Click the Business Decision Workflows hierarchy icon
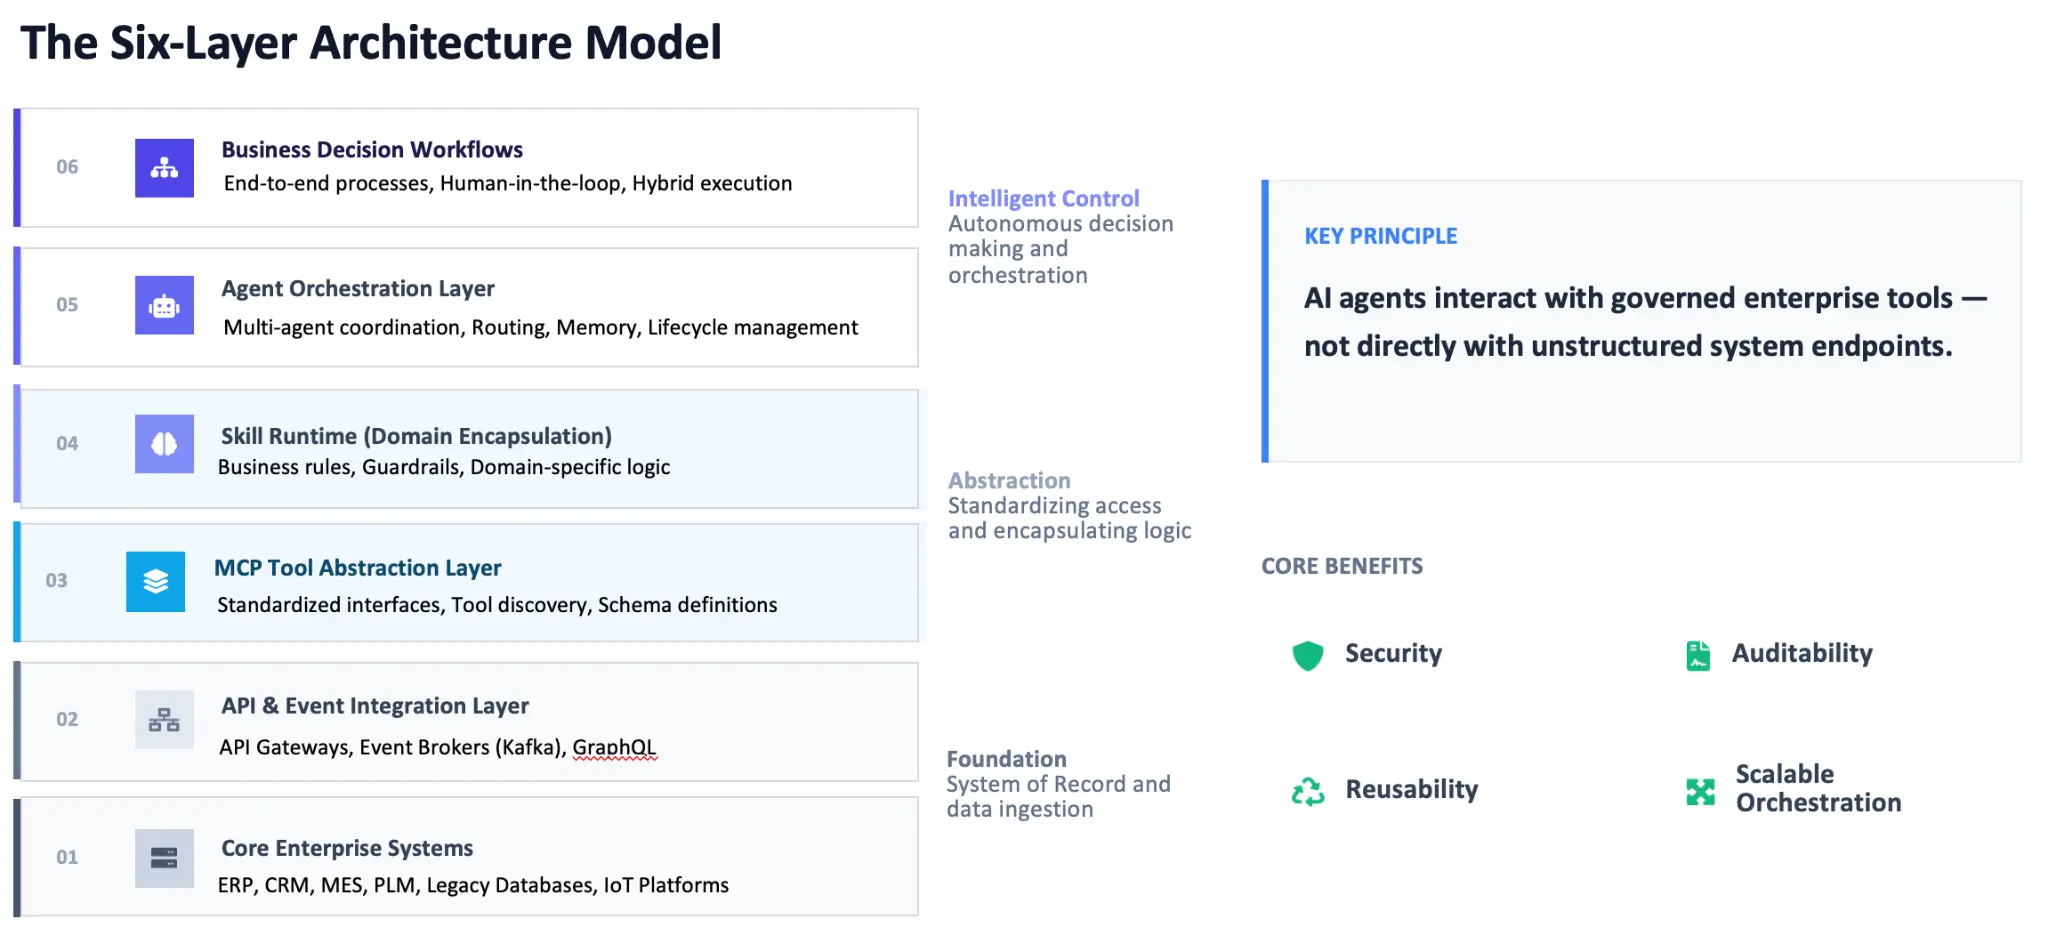This screenshot has height=943, width=2048. click(x=164, y=168)
